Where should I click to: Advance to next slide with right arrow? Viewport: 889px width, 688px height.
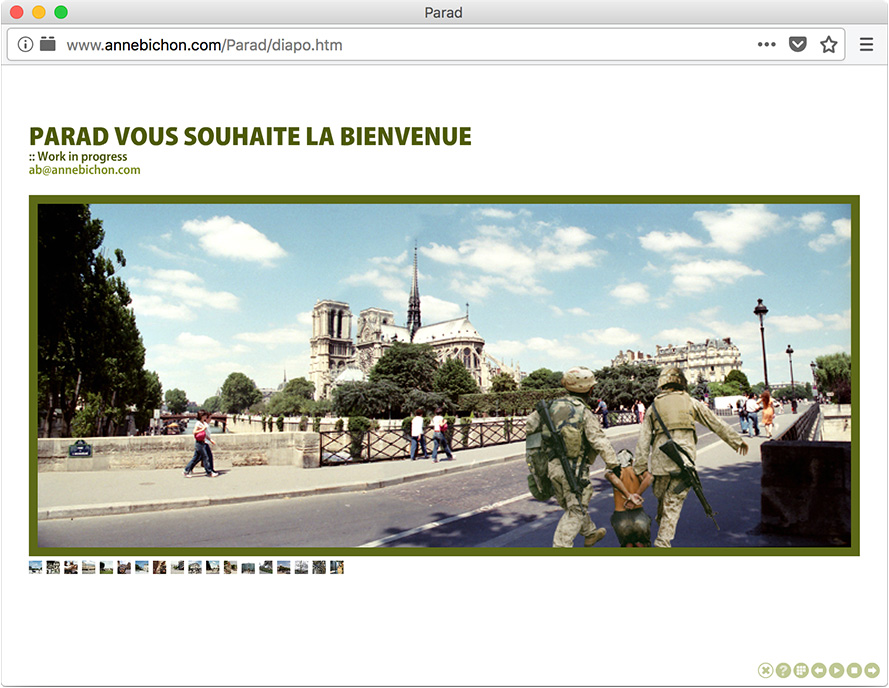click(x=872, y=670)
